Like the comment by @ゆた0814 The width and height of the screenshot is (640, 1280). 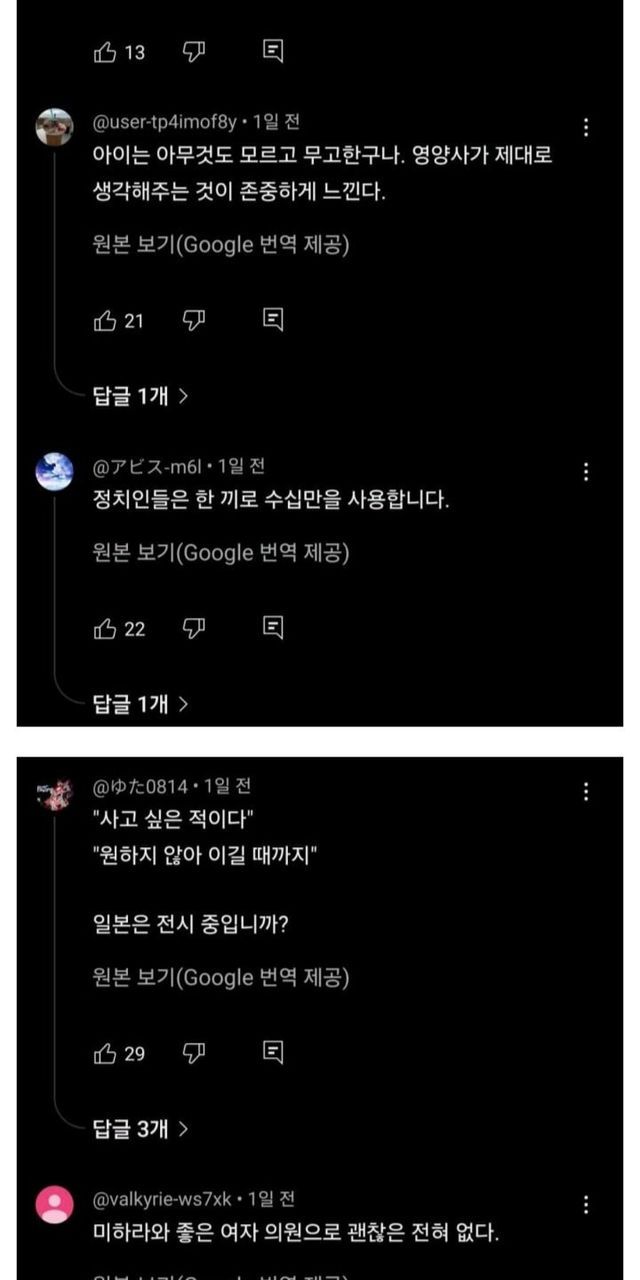105,1052
